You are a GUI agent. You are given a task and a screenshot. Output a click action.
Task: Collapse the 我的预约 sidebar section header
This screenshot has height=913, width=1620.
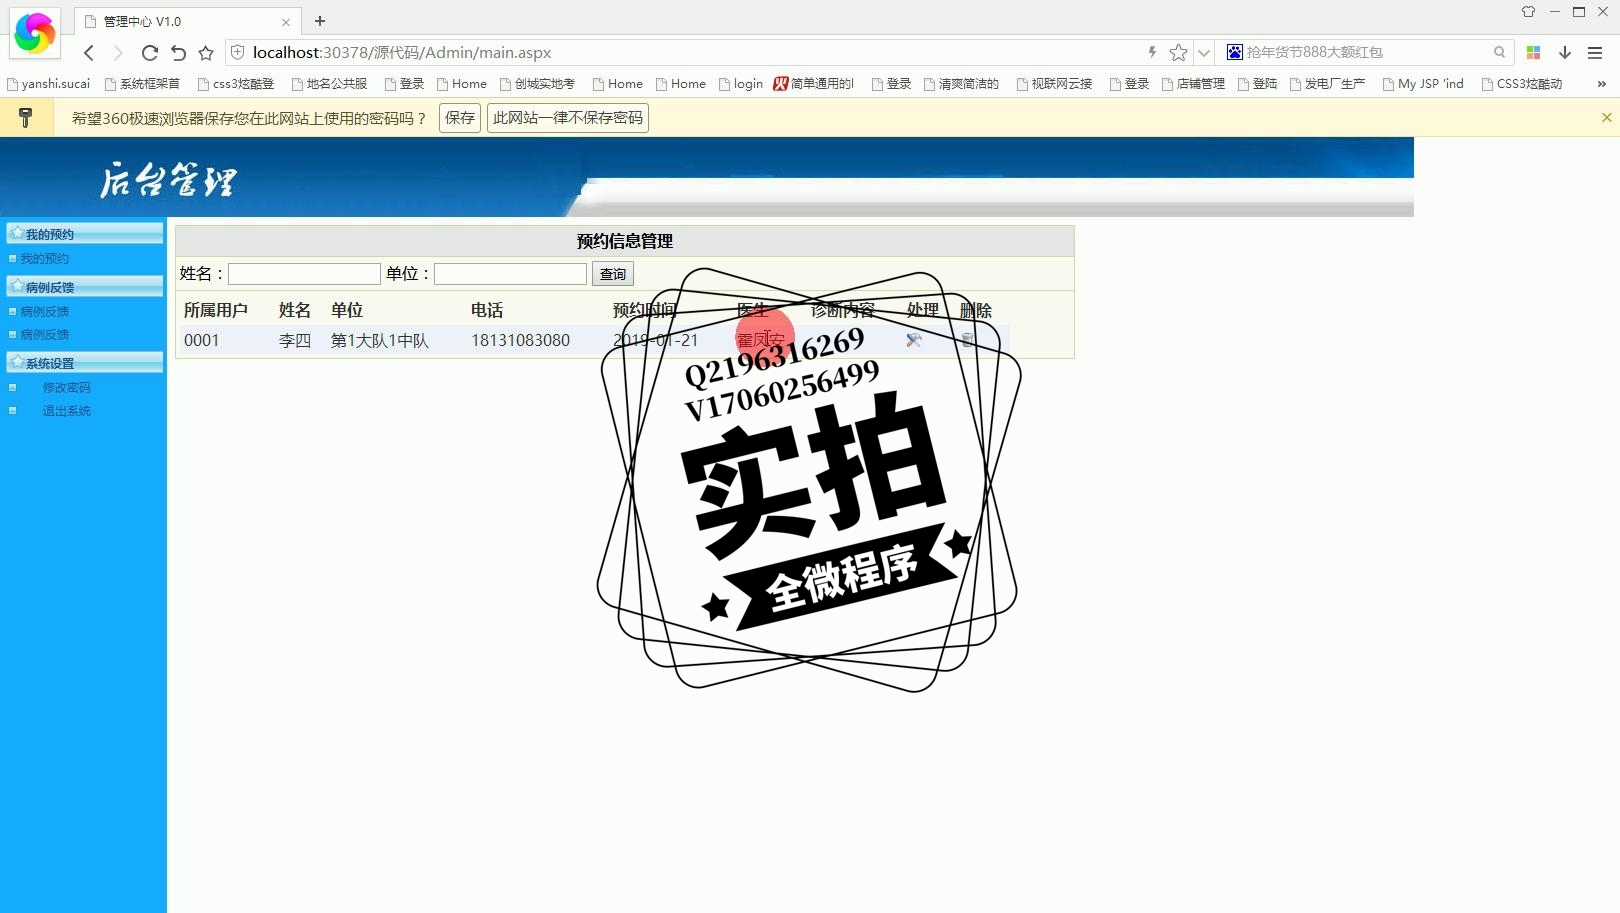85,234
